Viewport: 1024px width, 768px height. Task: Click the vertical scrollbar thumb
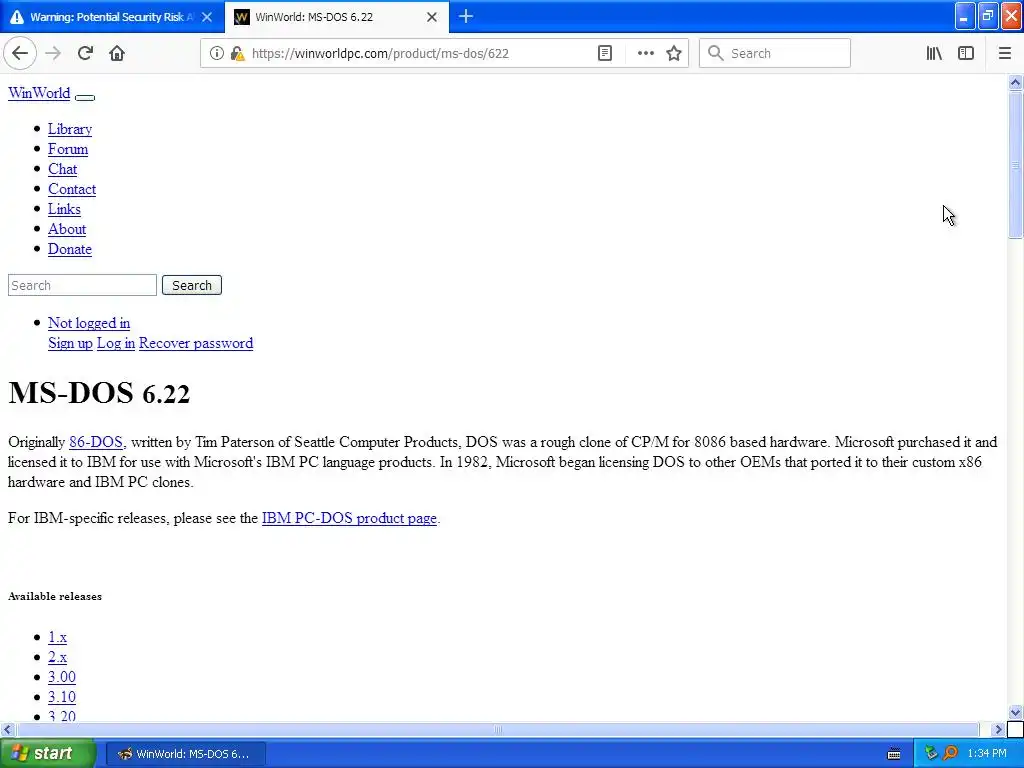[1015, 165]
